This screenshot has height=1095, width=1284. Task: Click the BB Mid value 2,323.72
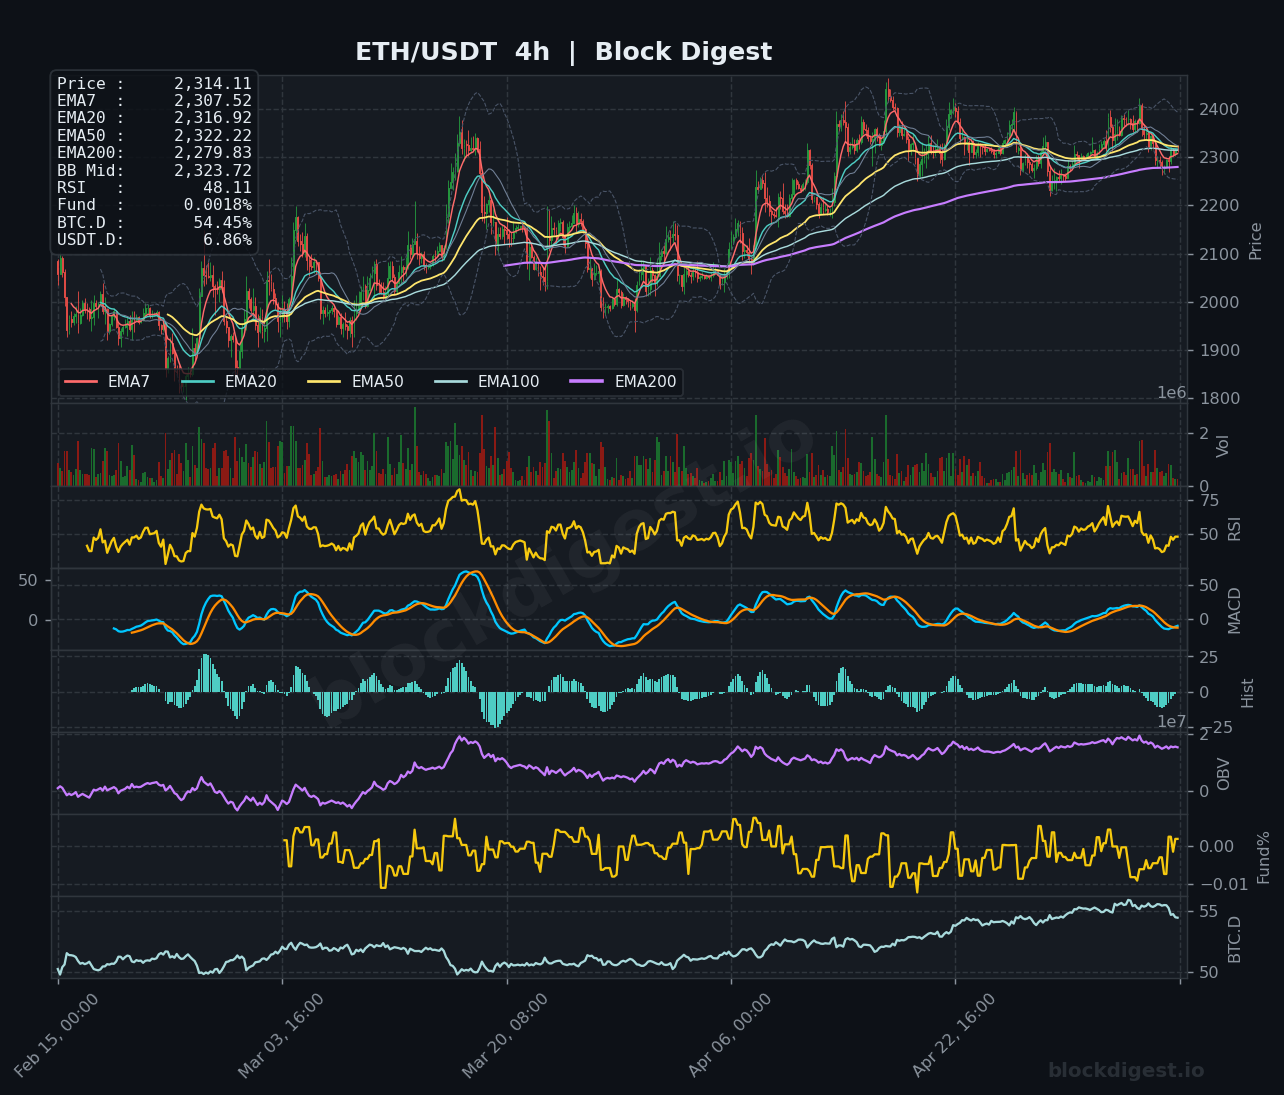213,171
